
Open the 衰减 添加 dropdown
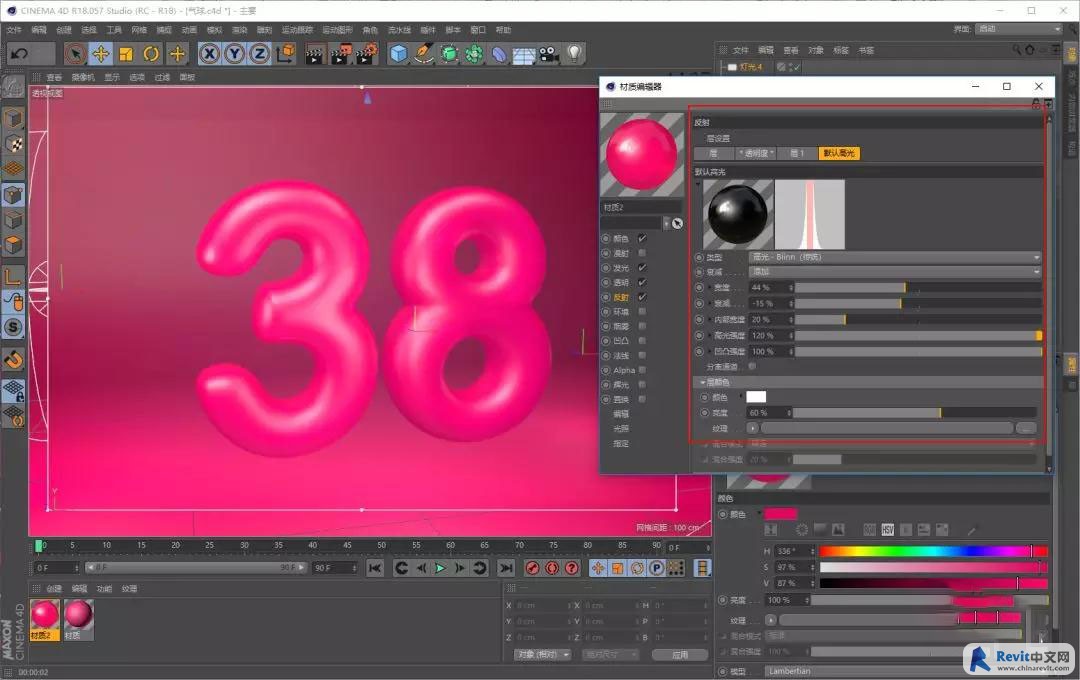tap(895, 271)
